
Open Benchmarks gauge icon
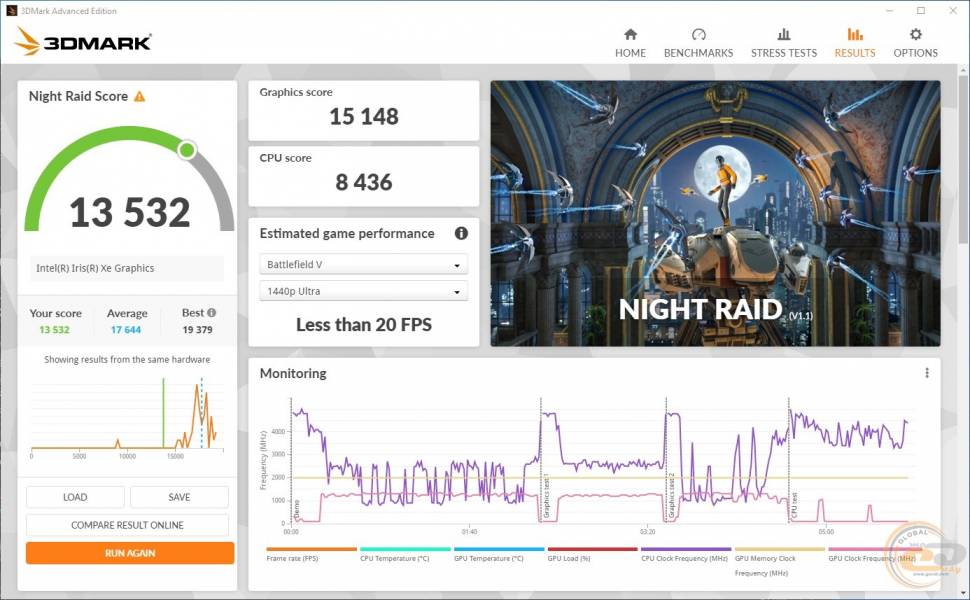[x=698, y=34]
